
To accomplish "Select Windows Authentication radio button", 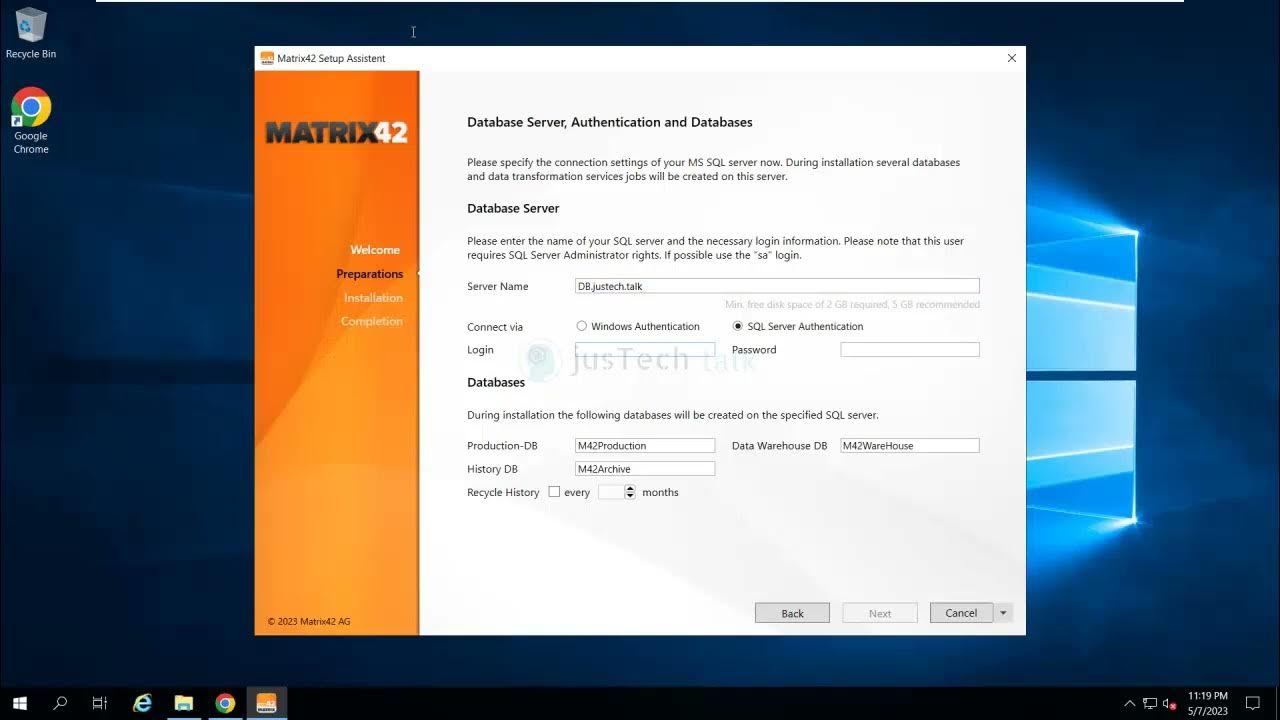I will tap(582, 326).
